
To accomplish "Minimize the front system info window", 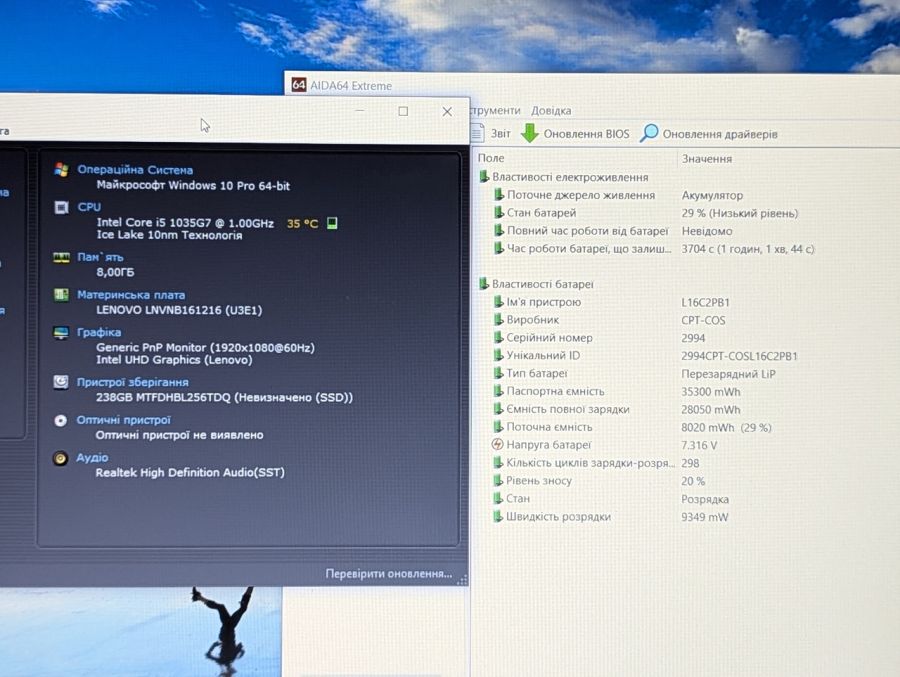I will 360,111.
